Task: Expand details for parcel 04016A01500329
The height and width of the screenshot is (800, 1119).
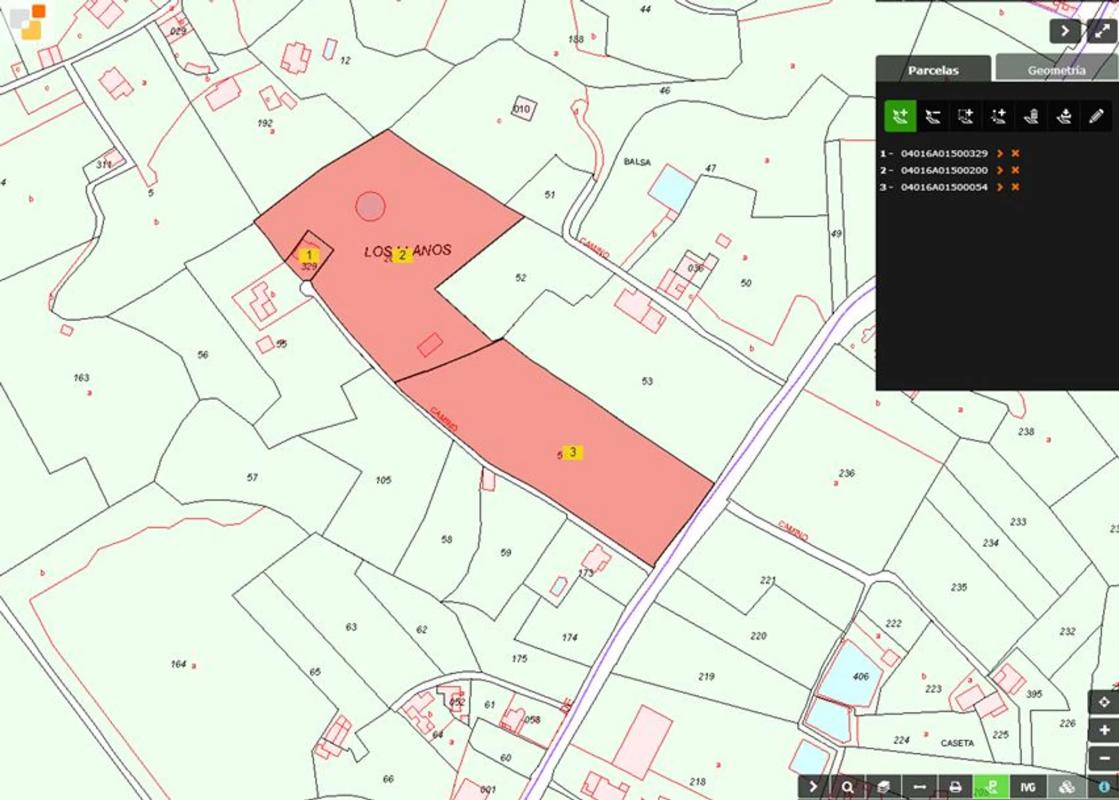Action: tap(999, 154)
